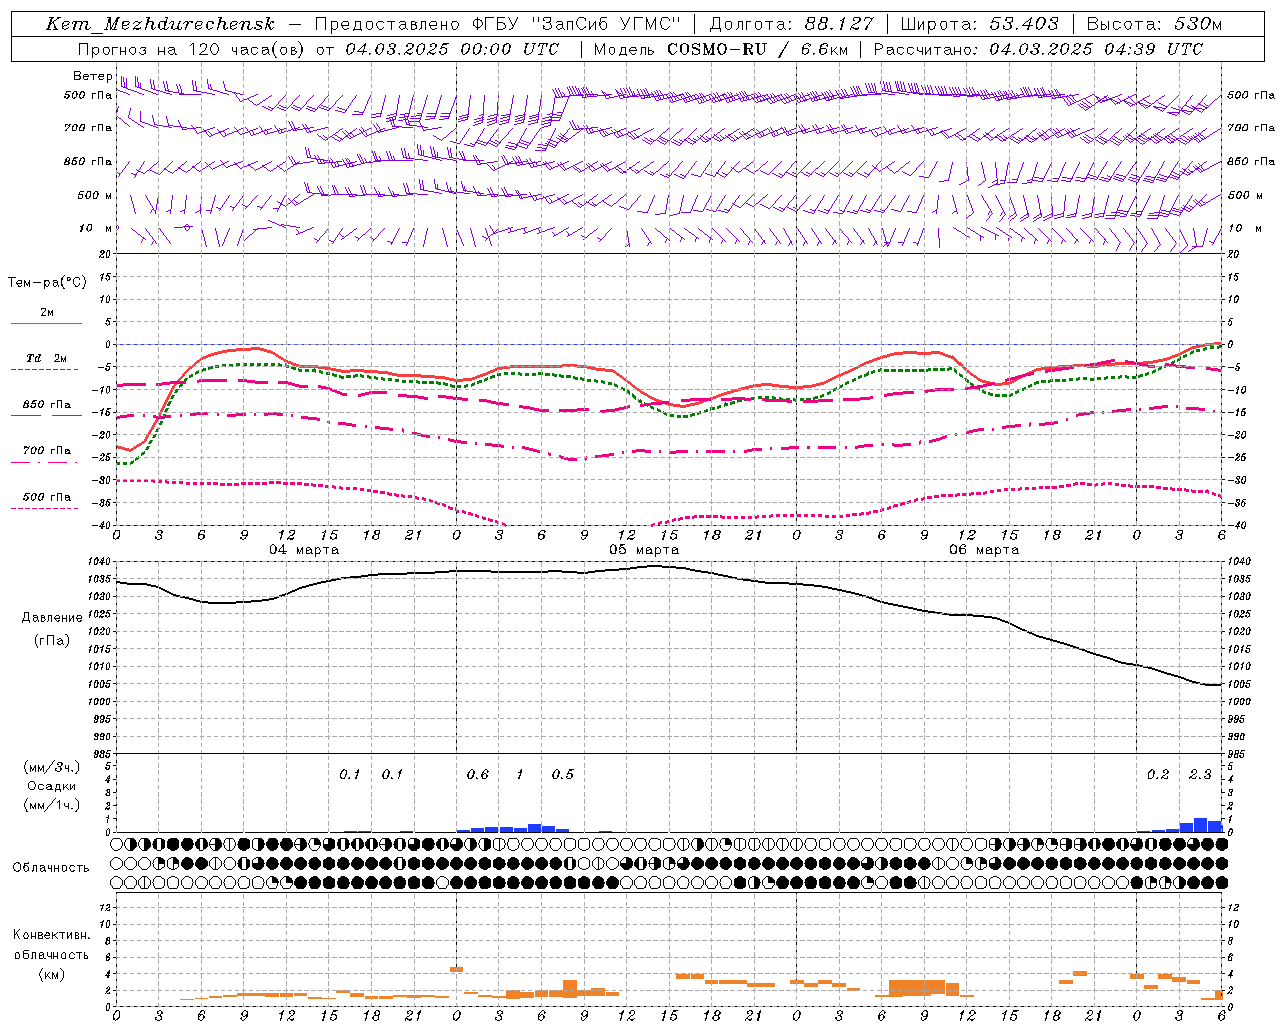Screen dimensions: 1280x1024
Task: Click the dashed line sample under 850 гПа legend
Action: pos(46,416)
